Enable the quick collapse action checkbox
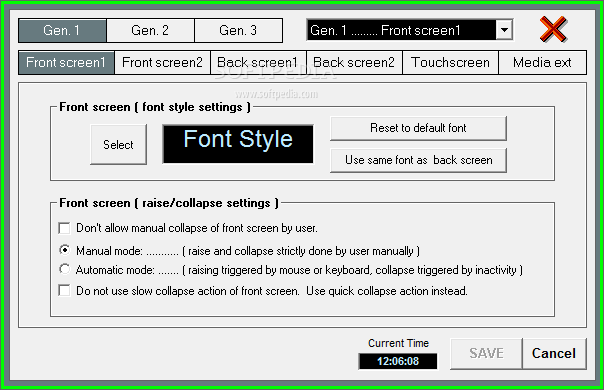The image size is (604, 390). coord(64,290)
